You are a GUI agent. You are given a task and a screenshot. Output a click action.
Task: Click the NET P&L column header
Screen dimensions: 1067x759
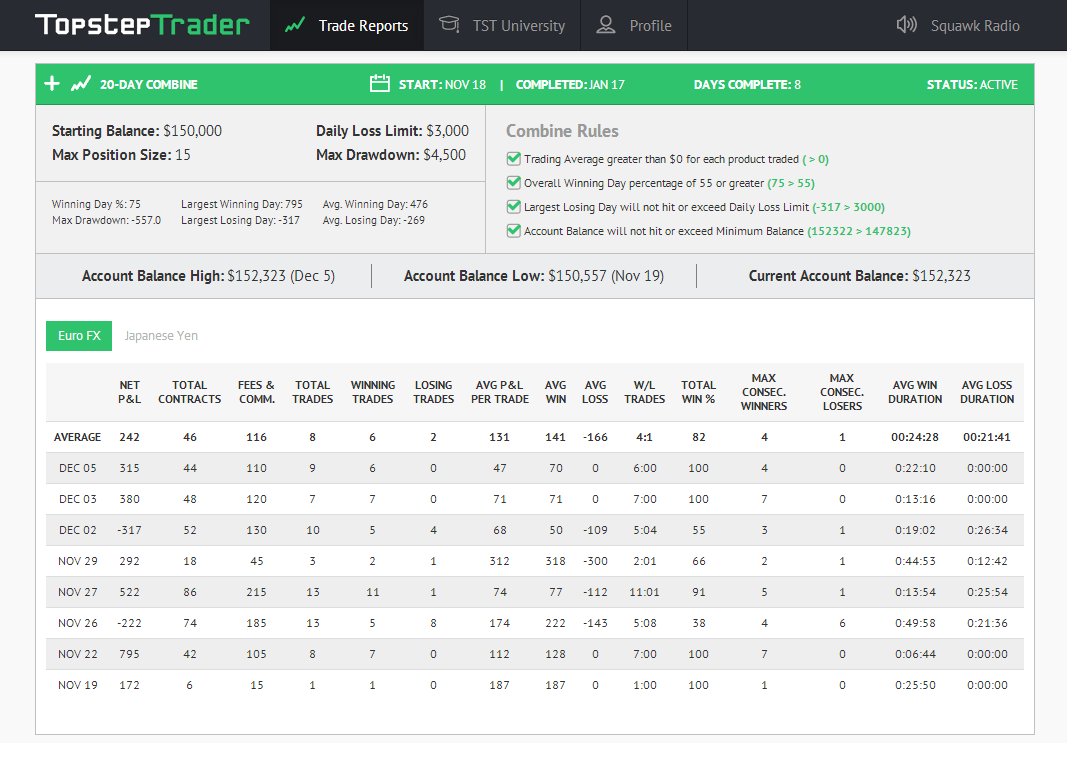[x=129, y=392]
